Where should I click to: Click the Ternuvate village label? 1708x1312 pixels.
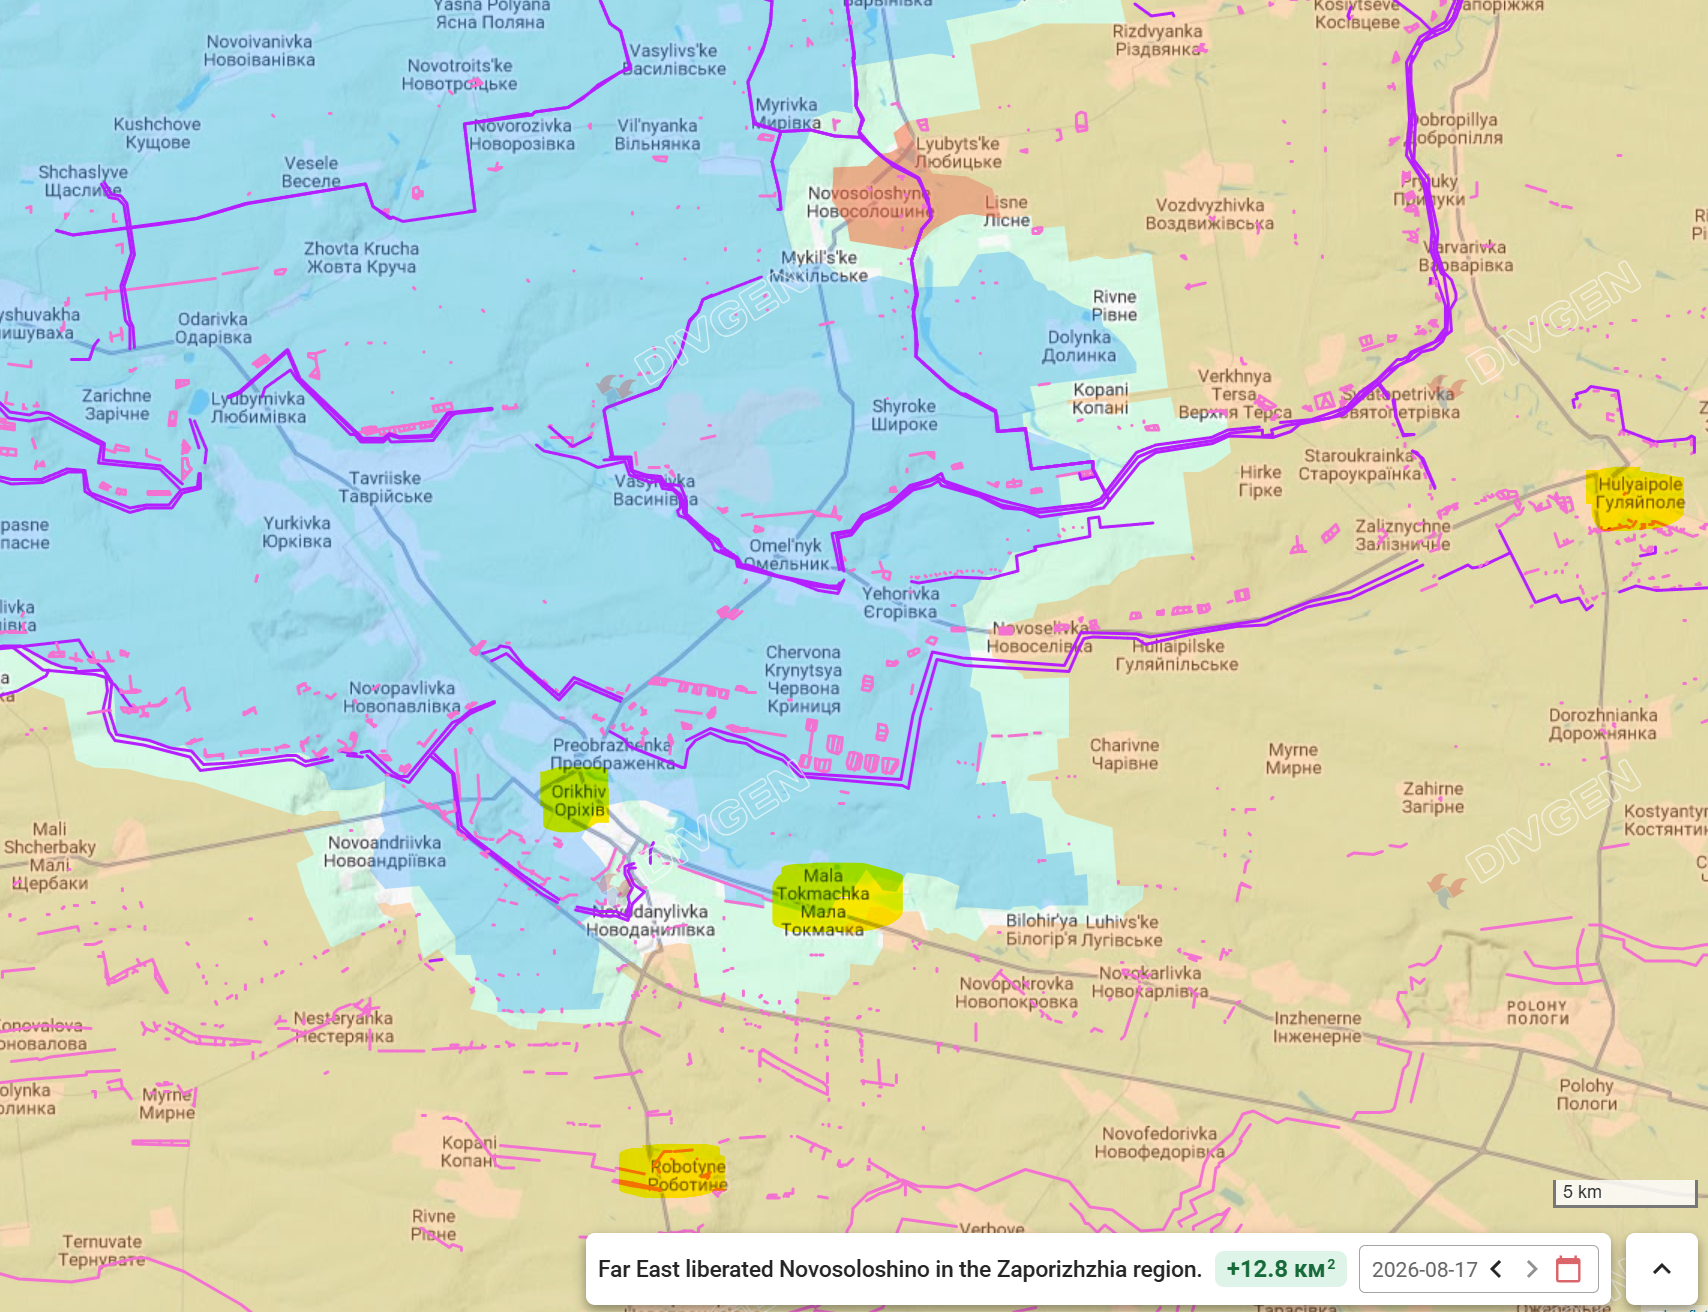click(x=102, y=1251)
